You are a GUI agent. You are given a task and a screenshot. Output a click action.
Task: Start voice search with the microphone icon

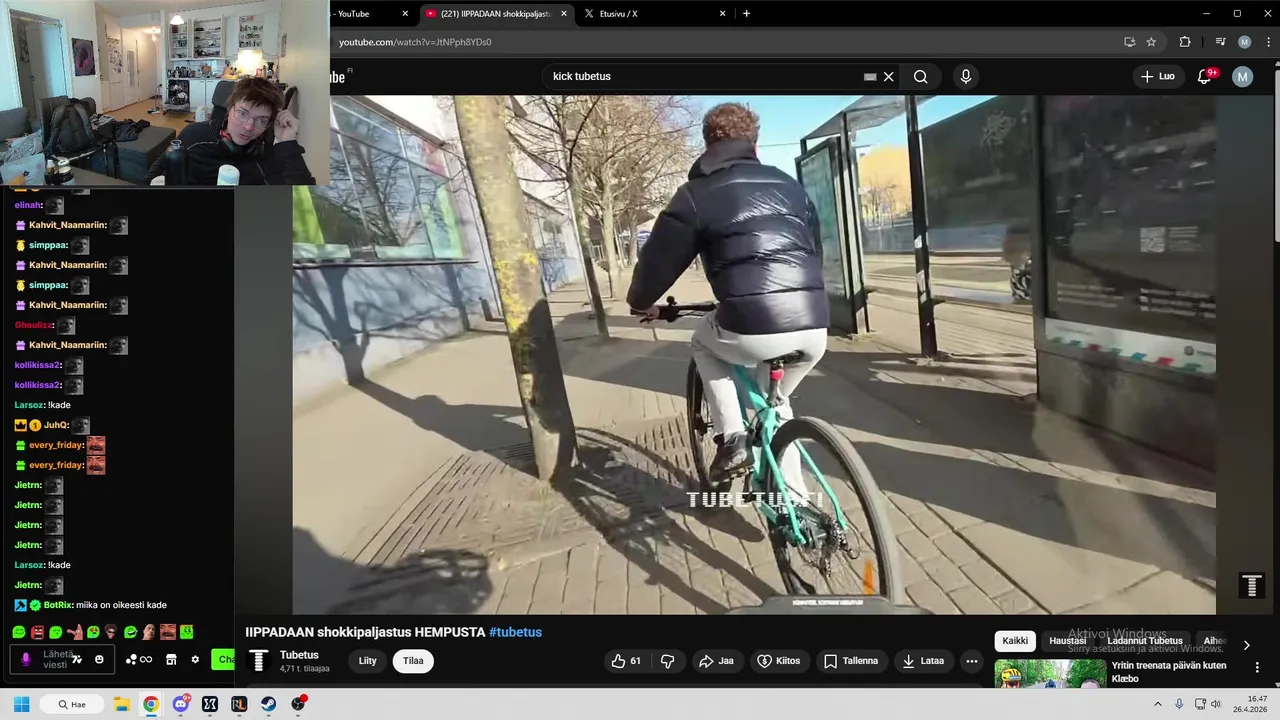(x=965, y=77)
